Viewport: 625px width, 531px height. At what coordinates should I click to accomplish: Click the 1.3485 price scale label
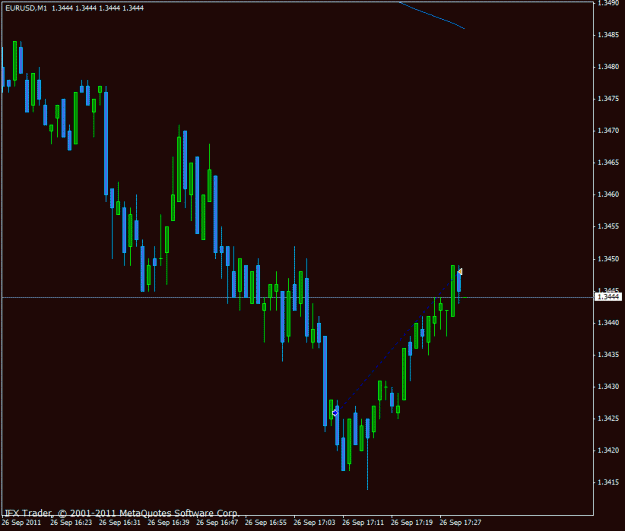(608, 35)
